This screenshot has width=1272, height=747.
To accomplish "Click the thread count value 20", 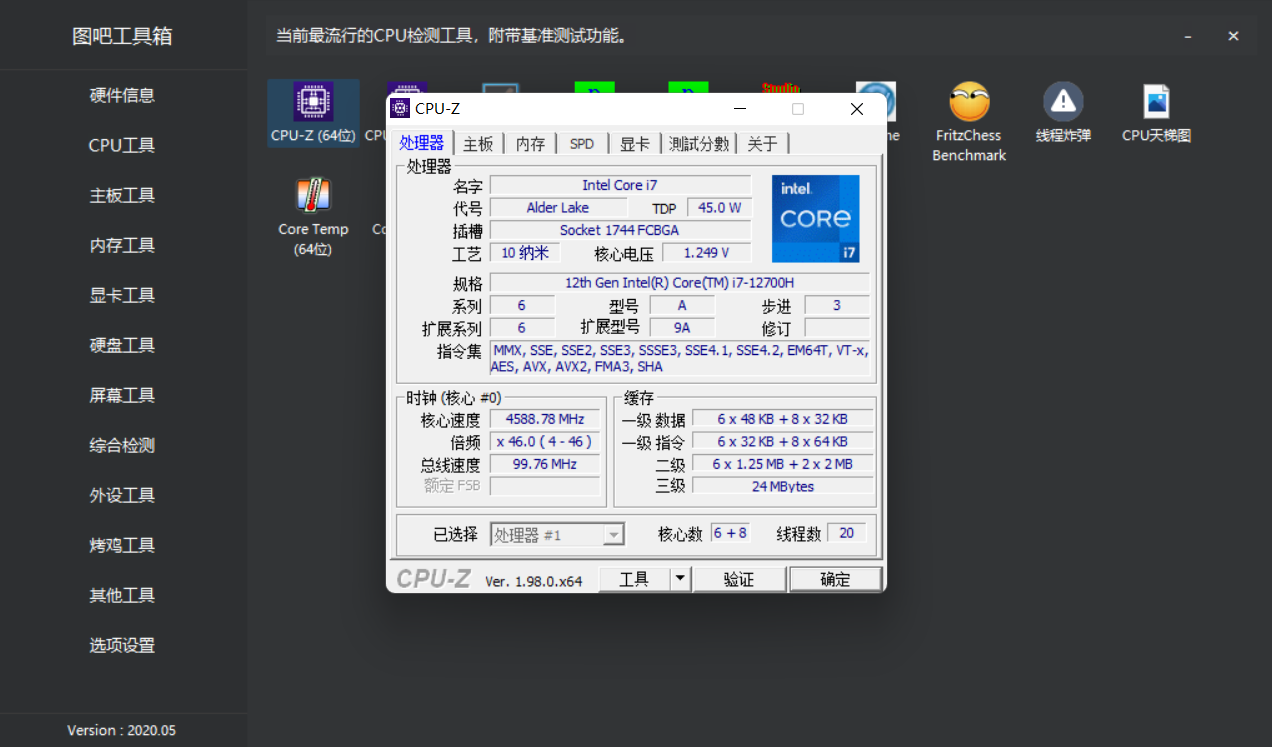I will tap(846, 533).
